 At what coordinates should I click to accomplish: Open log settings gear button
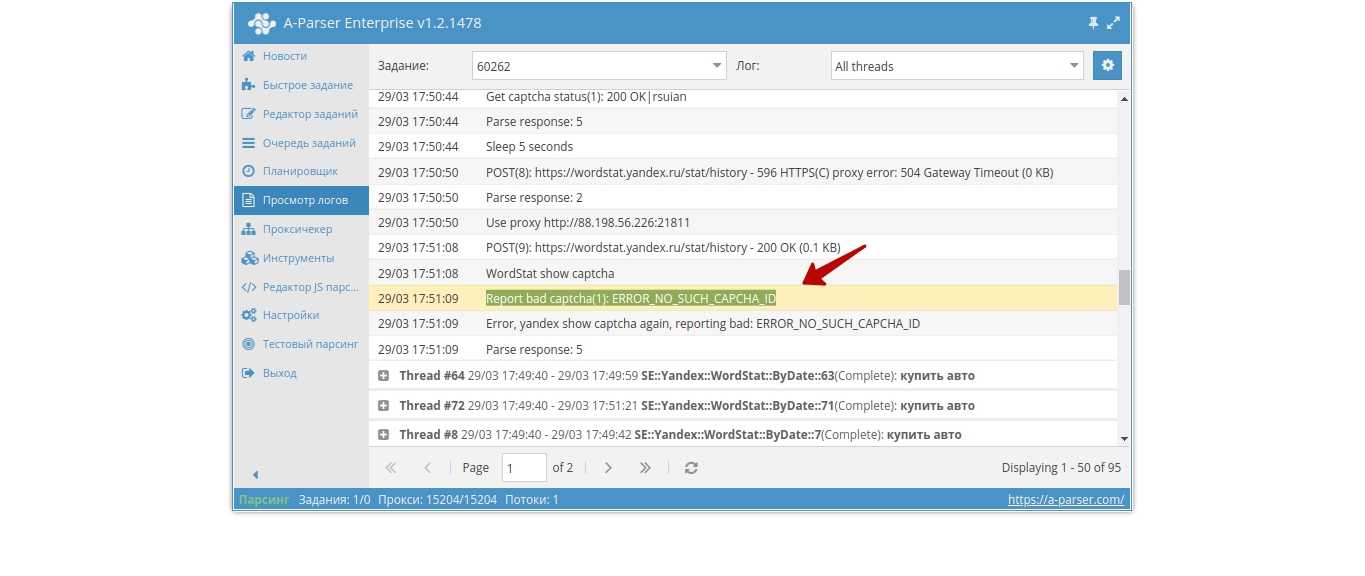[x=1107, y=66]
